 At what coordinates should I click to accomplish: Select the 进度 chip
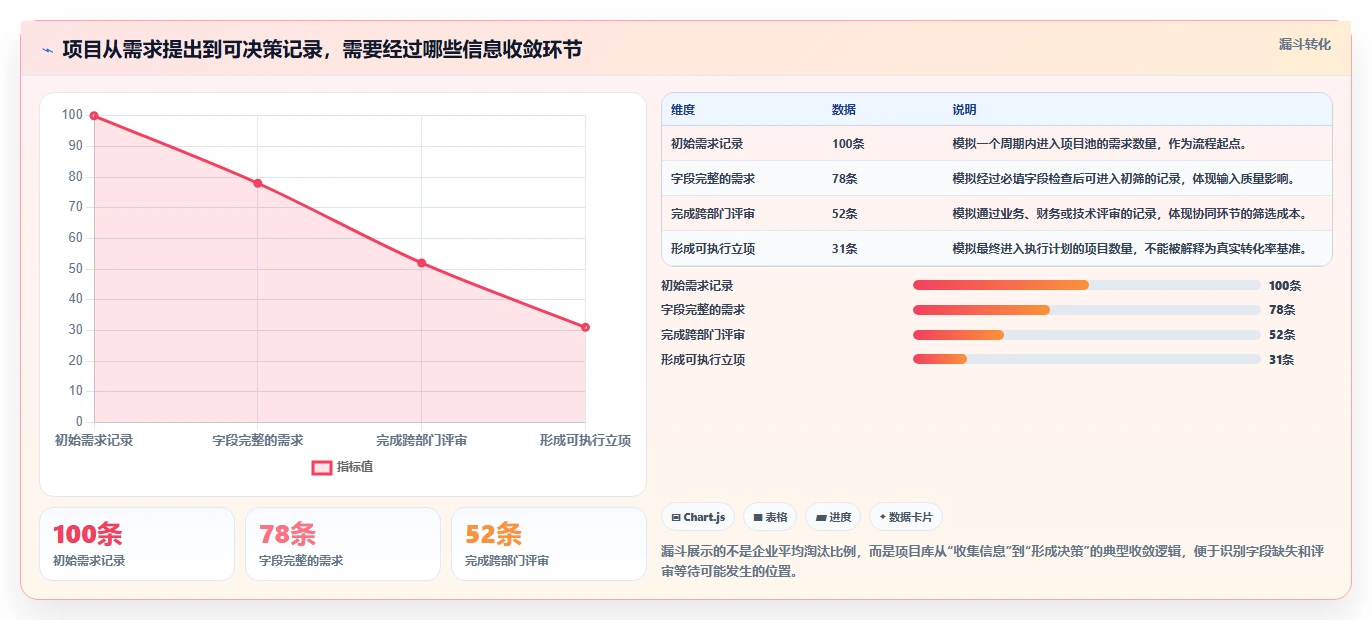pyautogui.click(x=833, y=517)
